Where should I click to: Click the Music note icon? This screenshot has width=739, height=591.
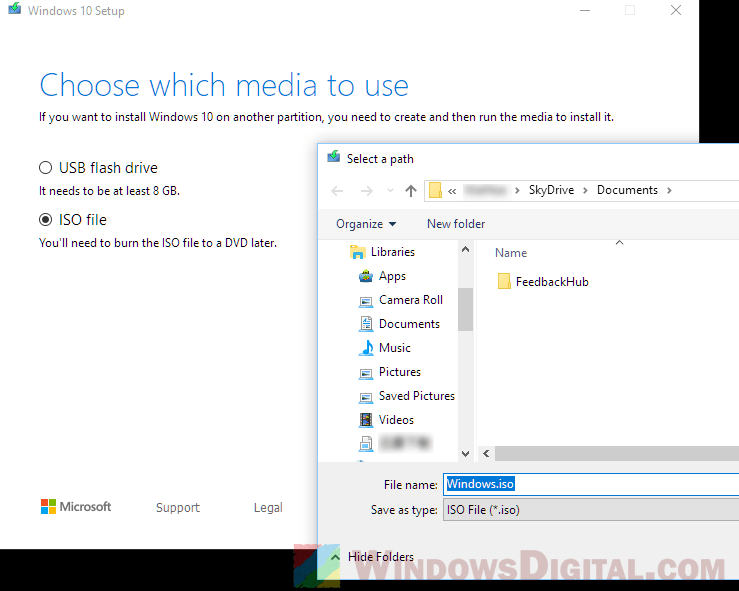tap(366, 348)
